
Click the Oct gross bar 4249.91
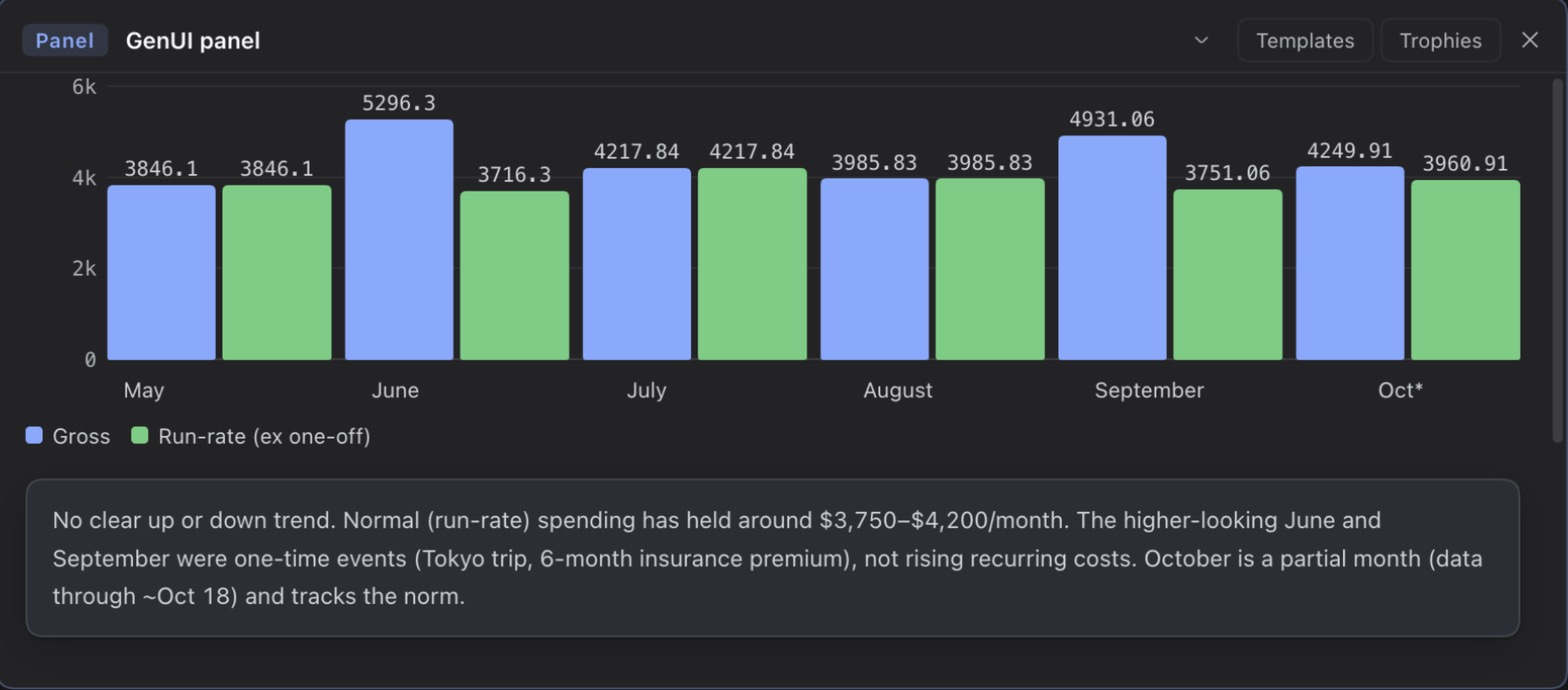click(x=1350, y=263)
